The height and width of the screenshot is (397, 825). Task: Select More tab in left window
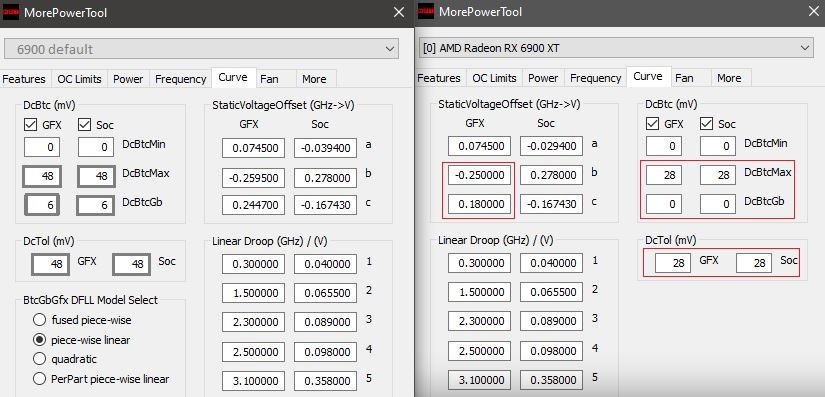314,79
